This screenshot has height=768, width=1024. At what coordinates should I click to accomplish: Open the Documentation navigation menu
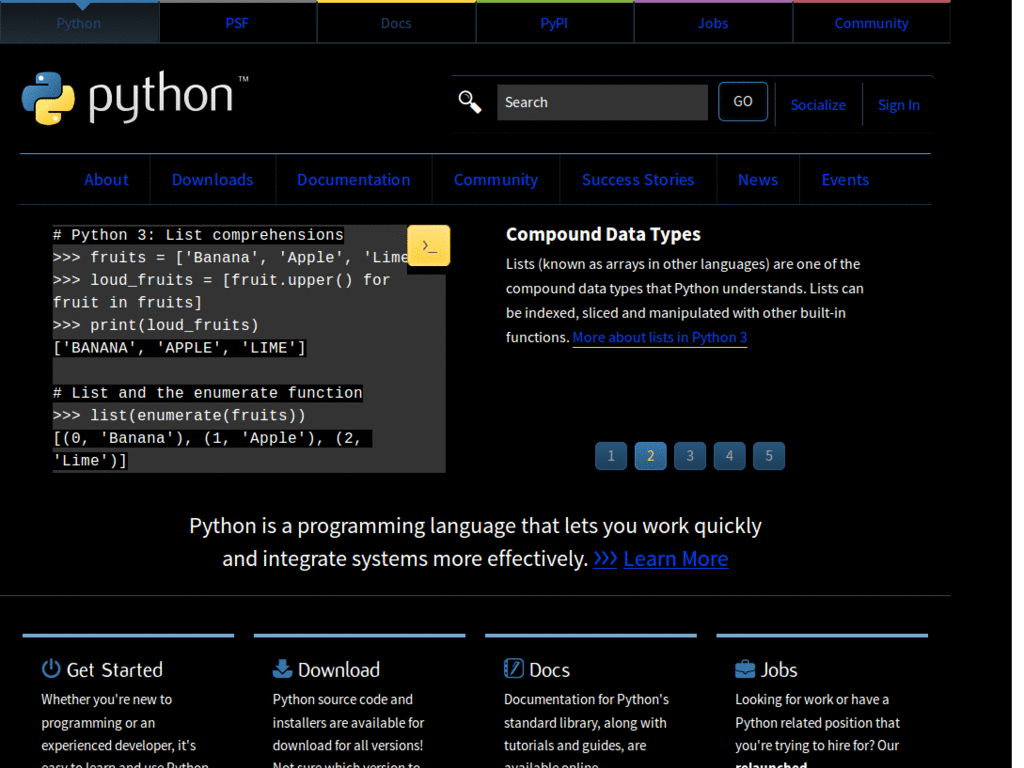click(353, 179)
